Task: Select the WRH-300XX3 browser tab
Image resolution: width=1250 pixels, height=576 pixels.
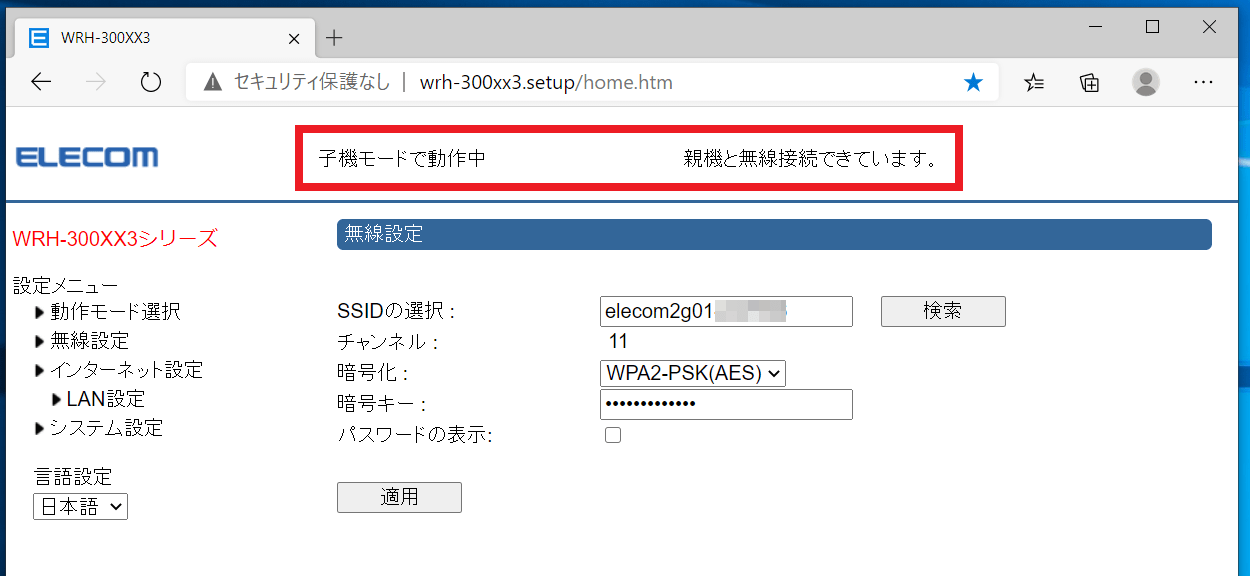Action: click(x=165, y=38)
